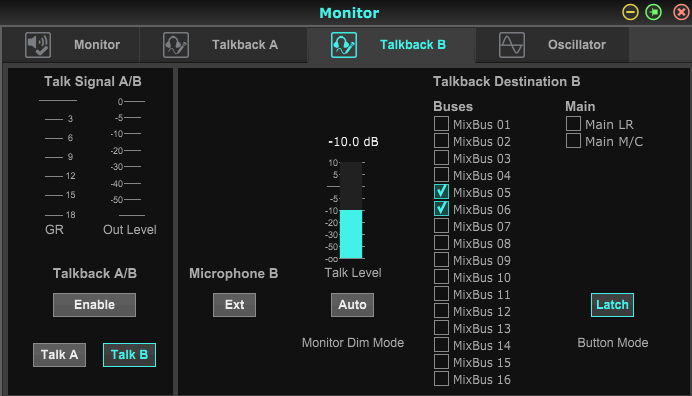Viewport: 692px width, 396px height.
Task: Enable MixBus 09 talkback destination
Action: (x=441, y=260)
